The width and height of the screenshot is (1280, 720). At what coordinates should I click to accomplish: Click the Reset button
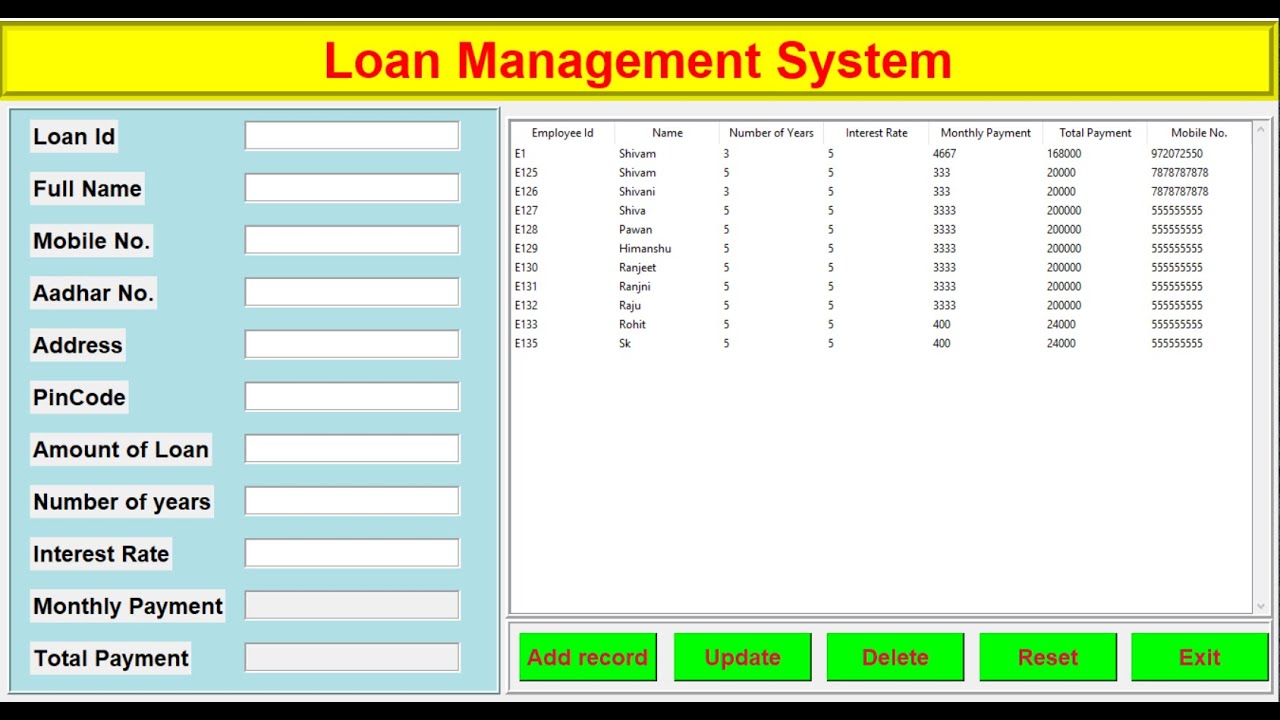tap(1048, 657)
